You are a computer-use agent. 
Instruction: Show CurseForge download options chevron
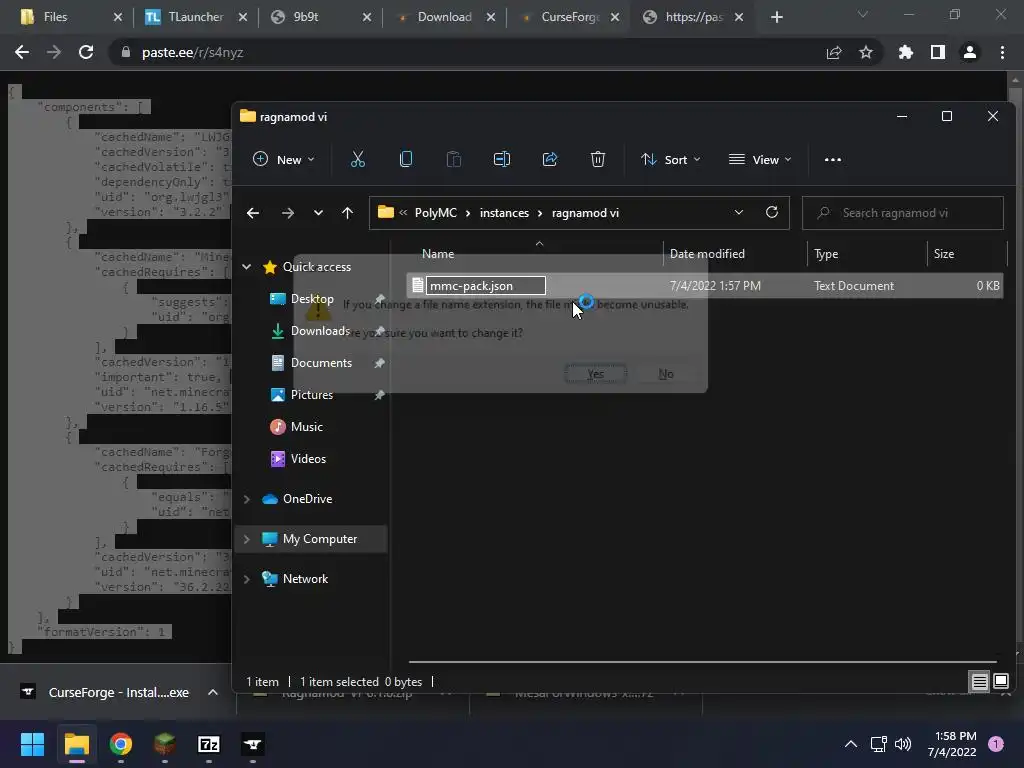click(x=213, y=692)
